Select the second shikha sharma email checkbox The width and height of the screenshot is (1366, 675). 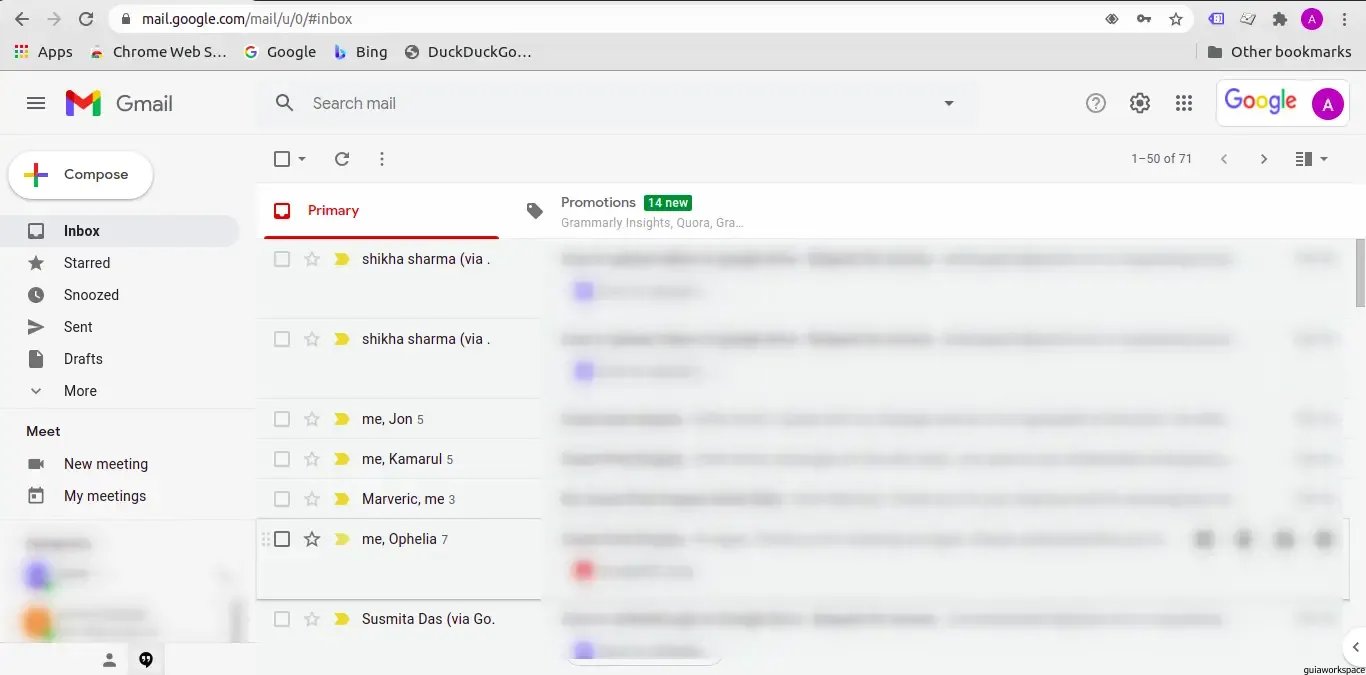point(282,339)
